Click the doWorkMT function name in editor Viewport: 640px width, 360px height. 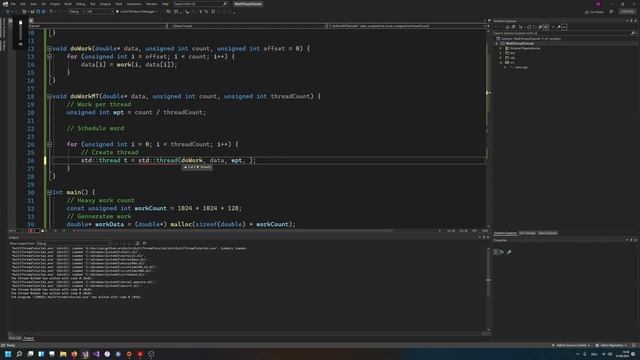pyautogui.click(x=84, y=97)
